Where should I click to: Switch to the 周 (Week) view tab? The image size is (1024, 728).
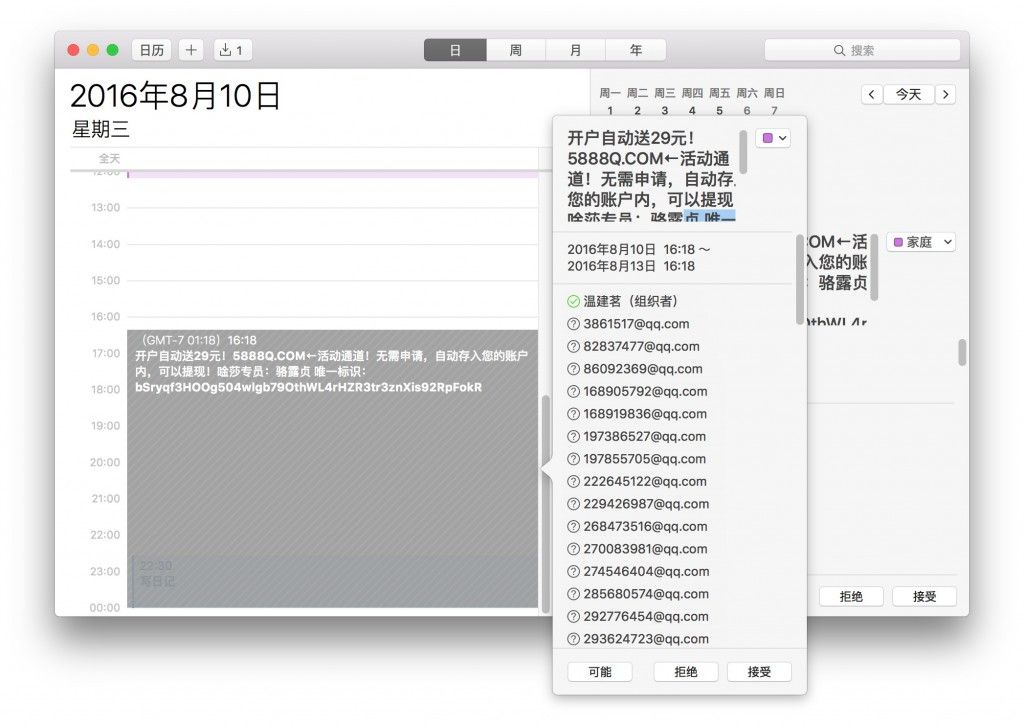(515, 49)
